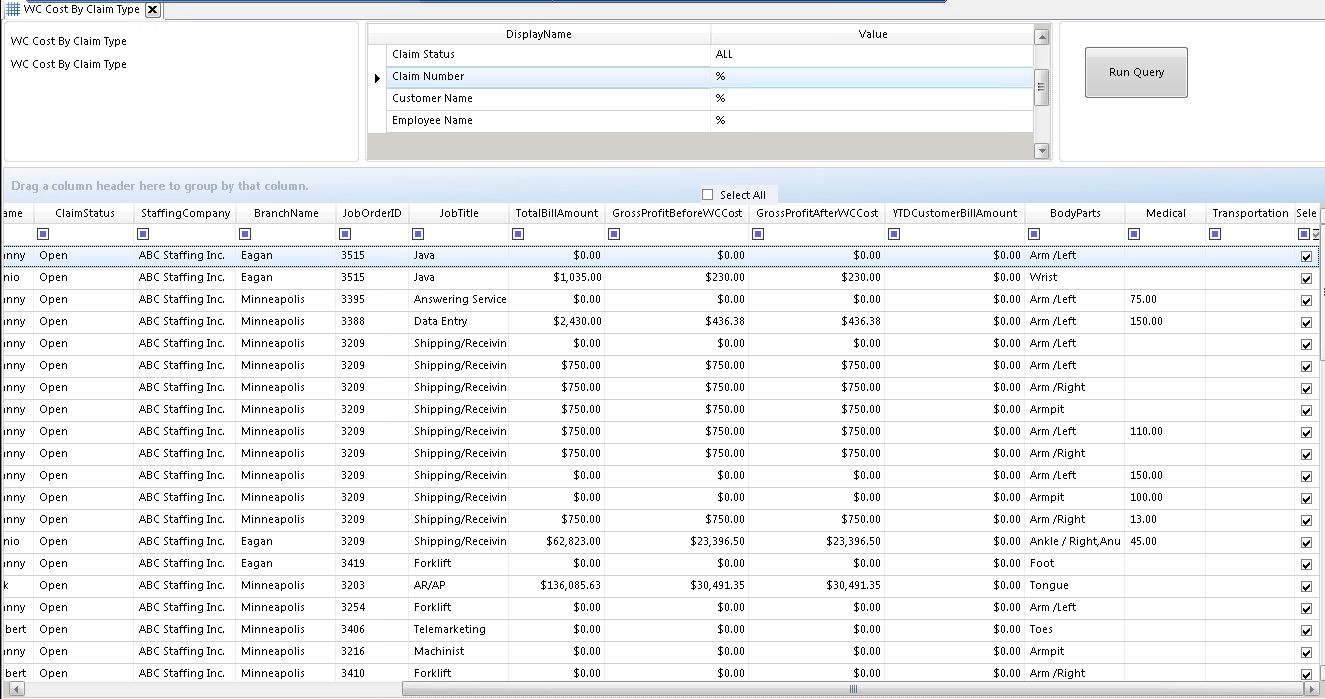Click the $62,823.00 TotalBillAmount cell
The width and height of the screenshot is (1325, 699).
pyautogui.click(x=557, y=542)
